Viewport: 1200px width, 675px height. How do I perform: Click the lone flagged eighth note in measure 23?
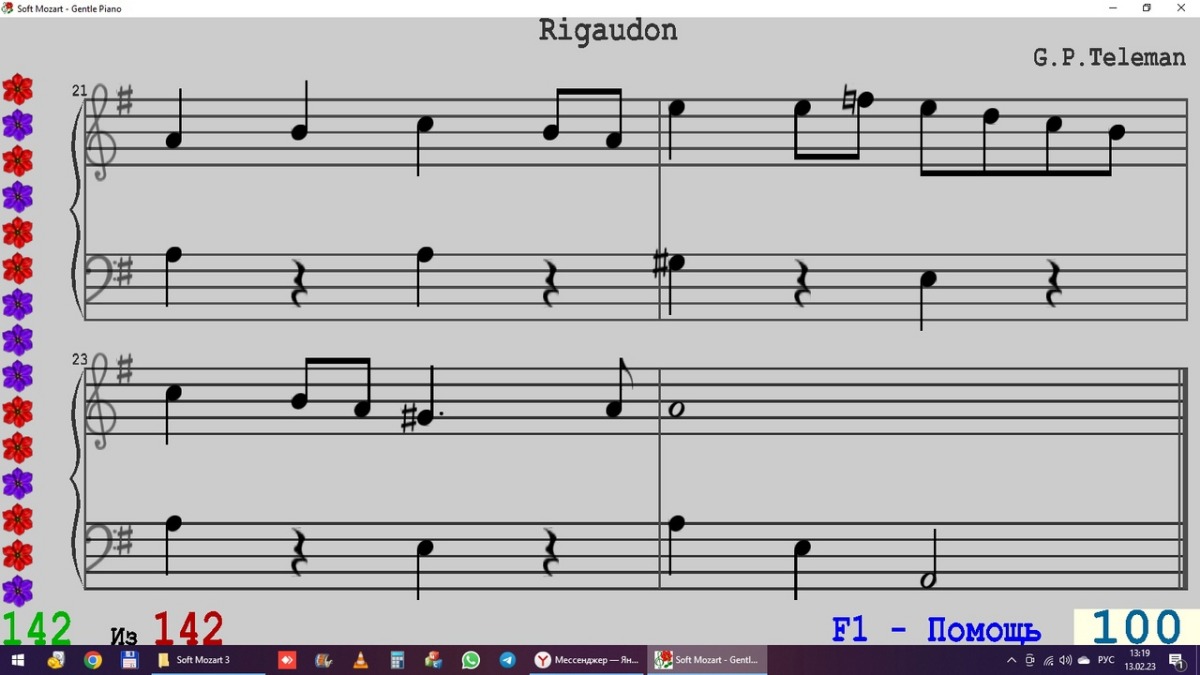point(616,408)
